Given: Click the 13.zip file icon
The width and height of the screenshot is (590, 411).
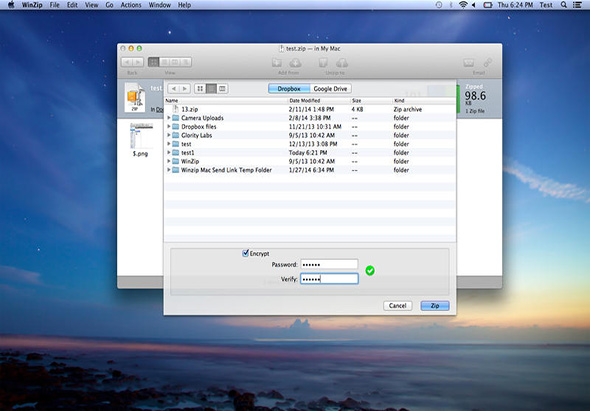Looking at the screenshot, I should click(175, 109).
